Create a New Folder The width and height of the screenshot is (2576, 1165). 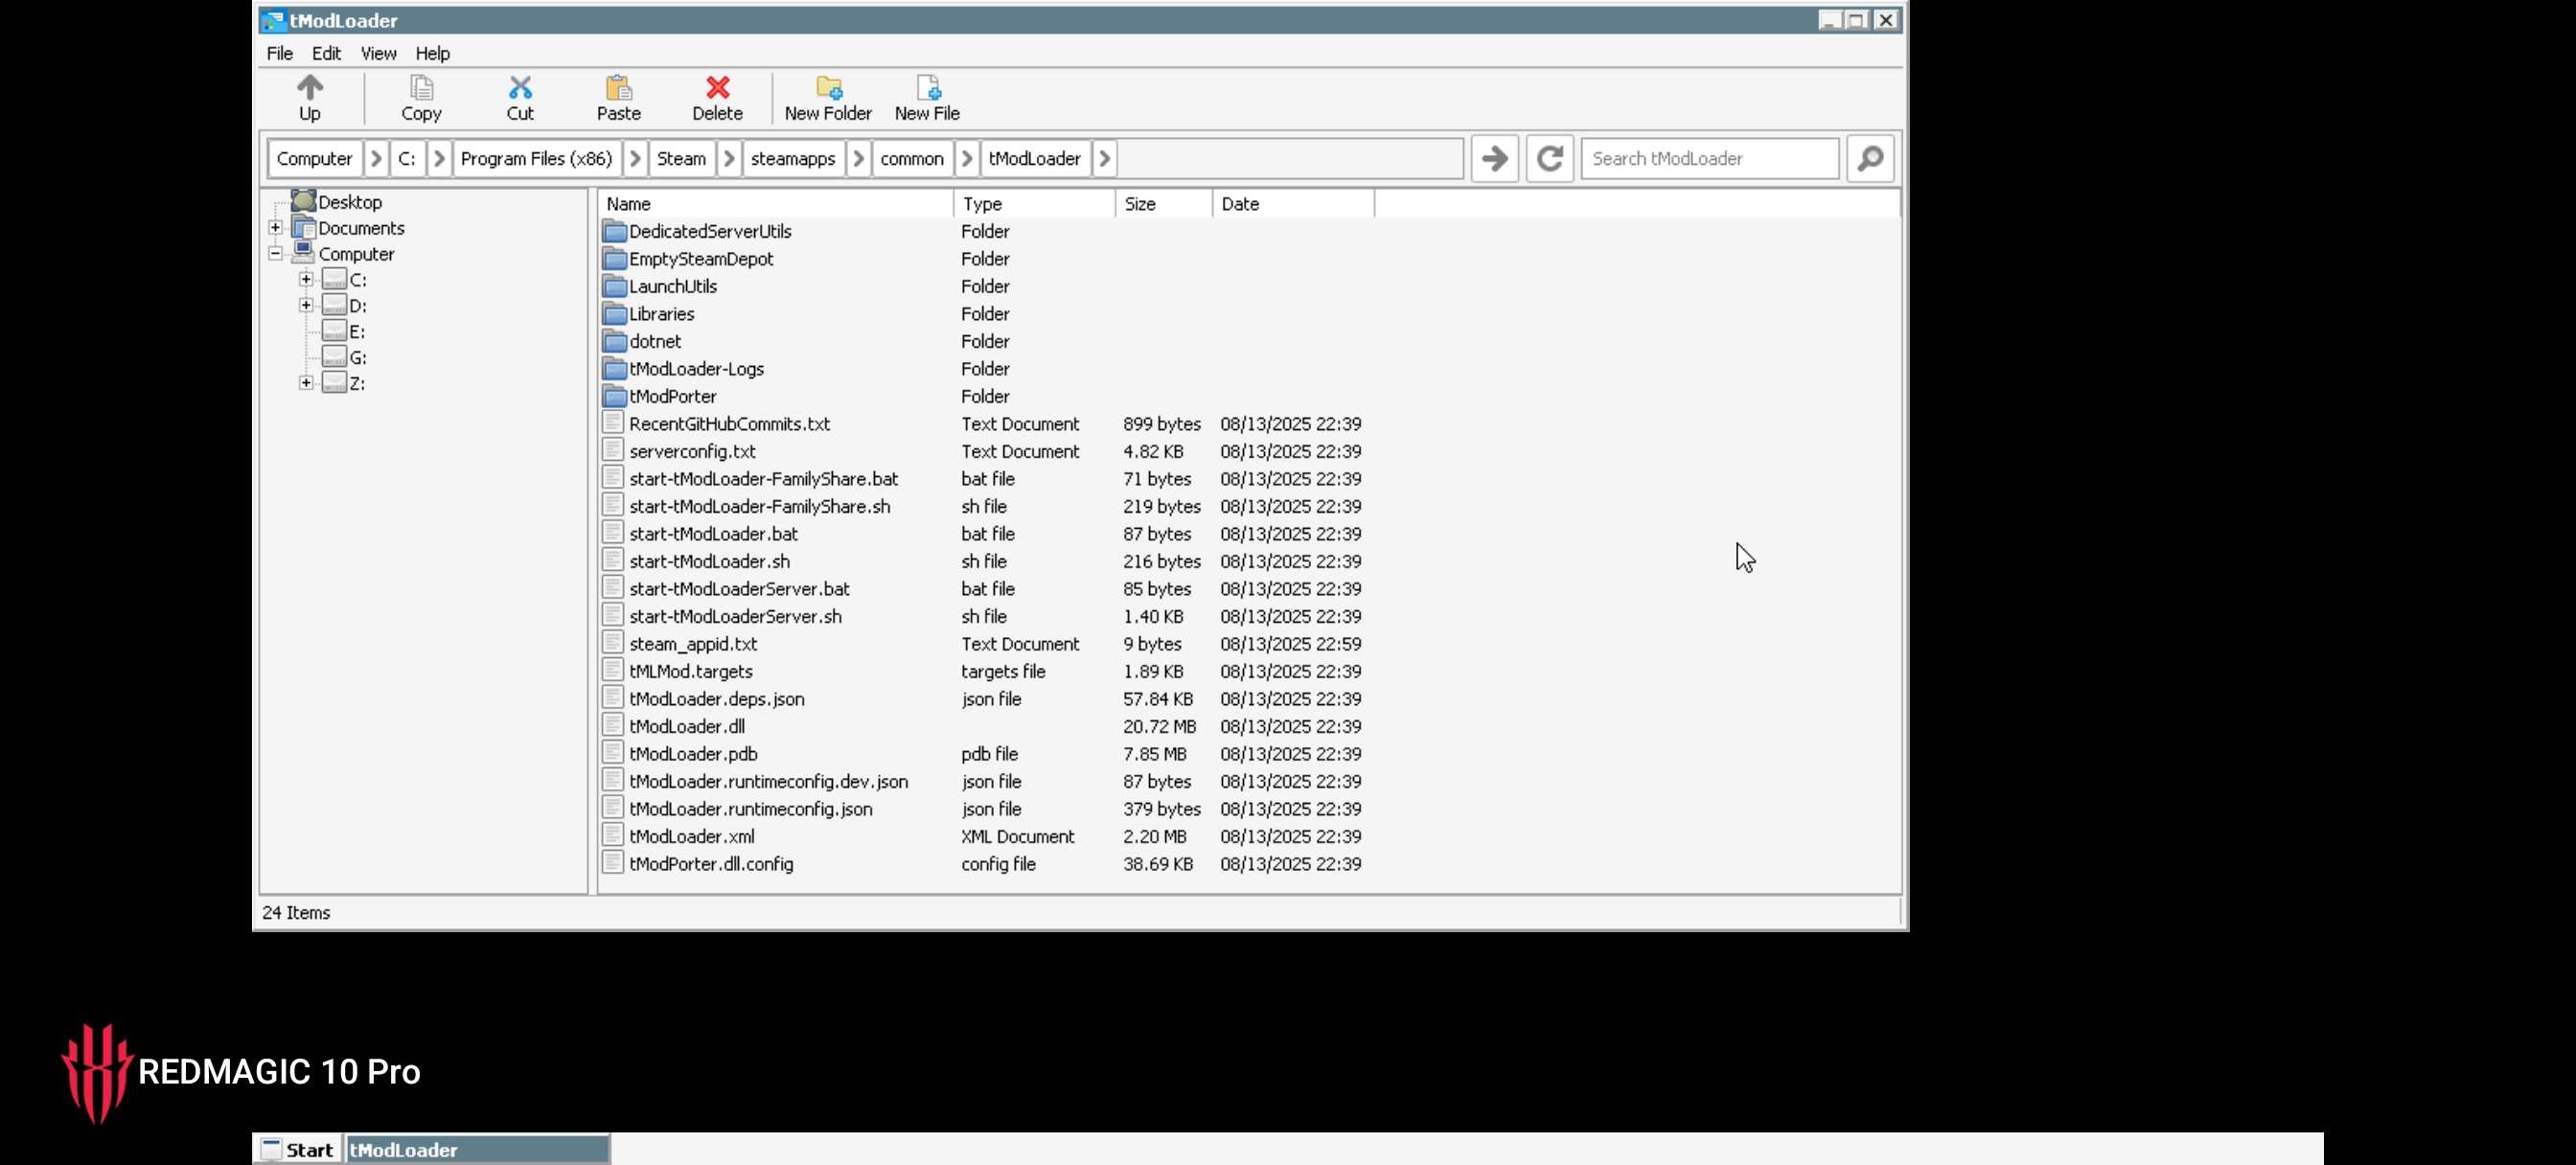(x=828, y=98)
